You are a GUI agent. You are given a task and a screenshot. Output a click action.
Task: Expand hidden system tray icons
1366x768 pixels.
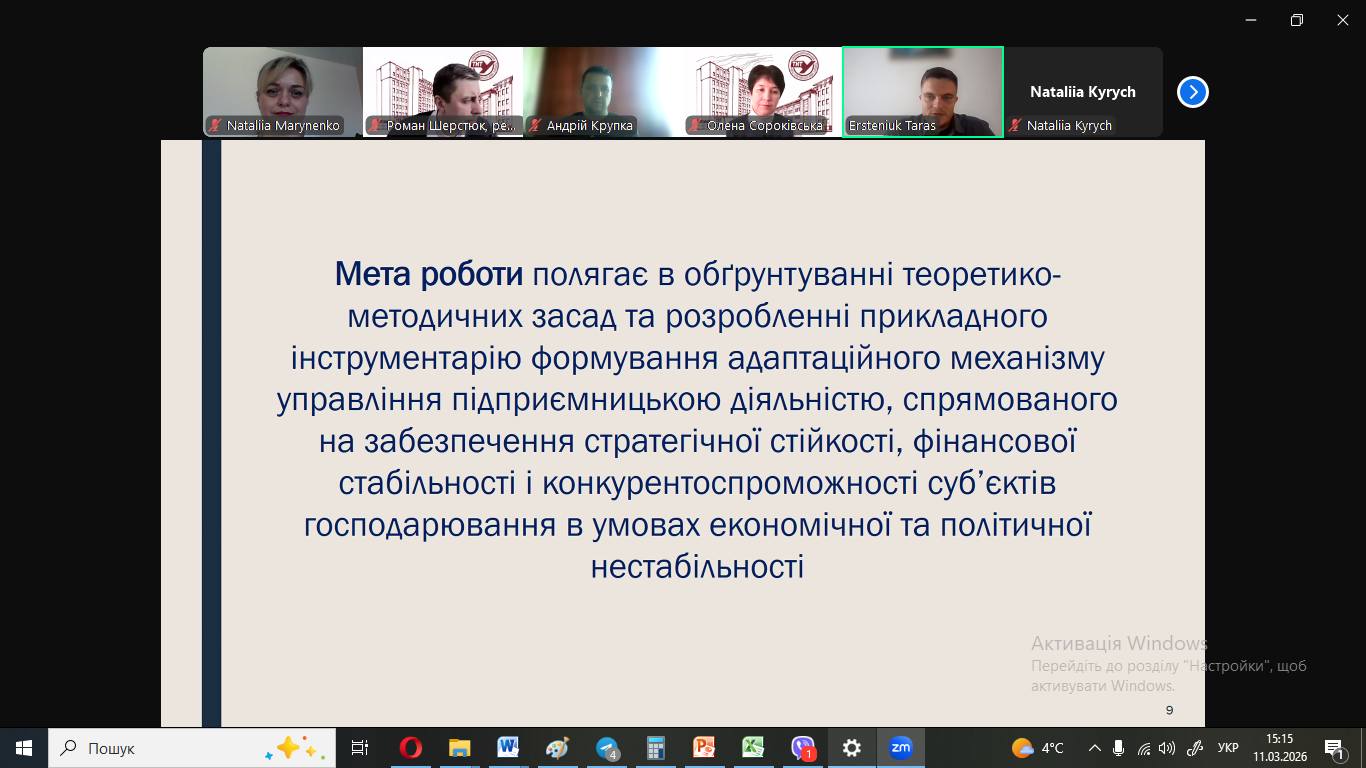pos(1095,748)
